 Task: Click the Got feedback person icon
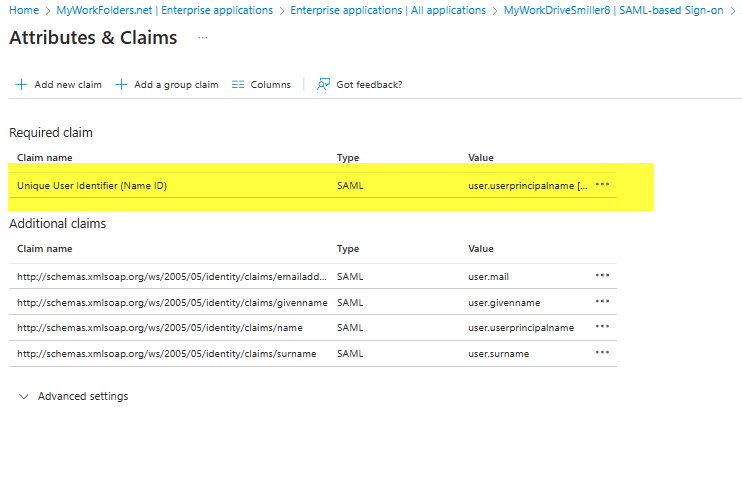tap(323, 85)
